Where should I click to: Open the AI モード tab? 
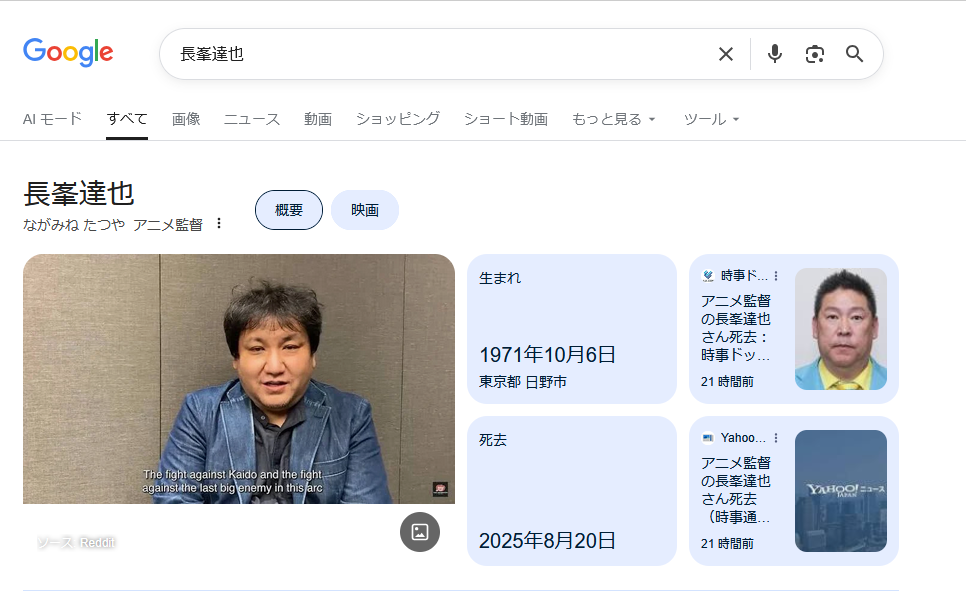[x=52, y=119]
